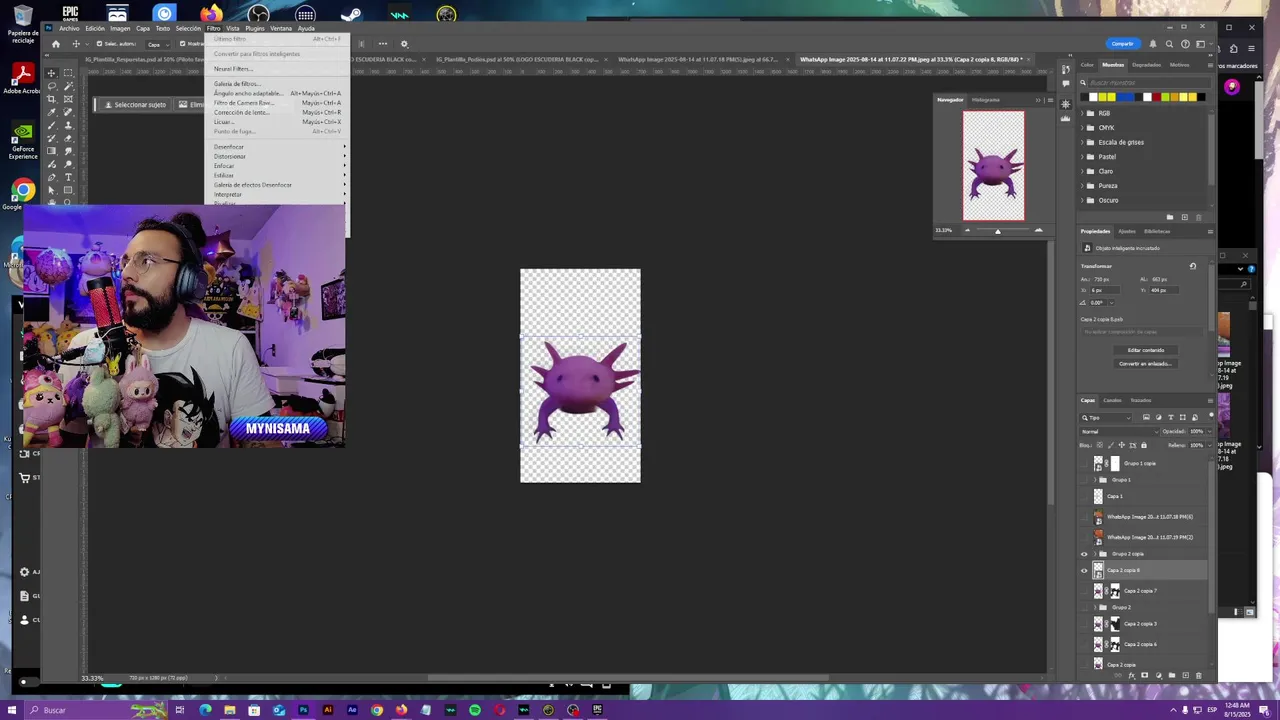
Task: Select the Crop tool
Action: click(x=51, y=99)
